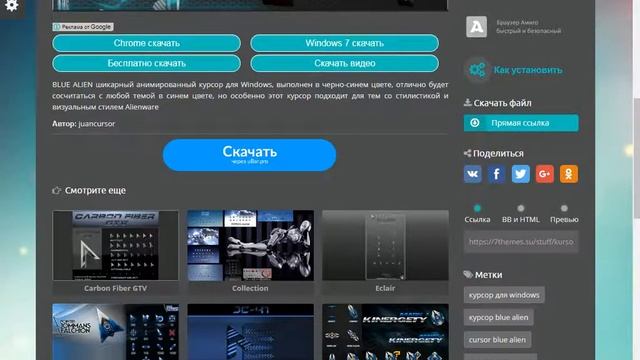
Task: Select the Превью radio option
Action: point(564,208)
